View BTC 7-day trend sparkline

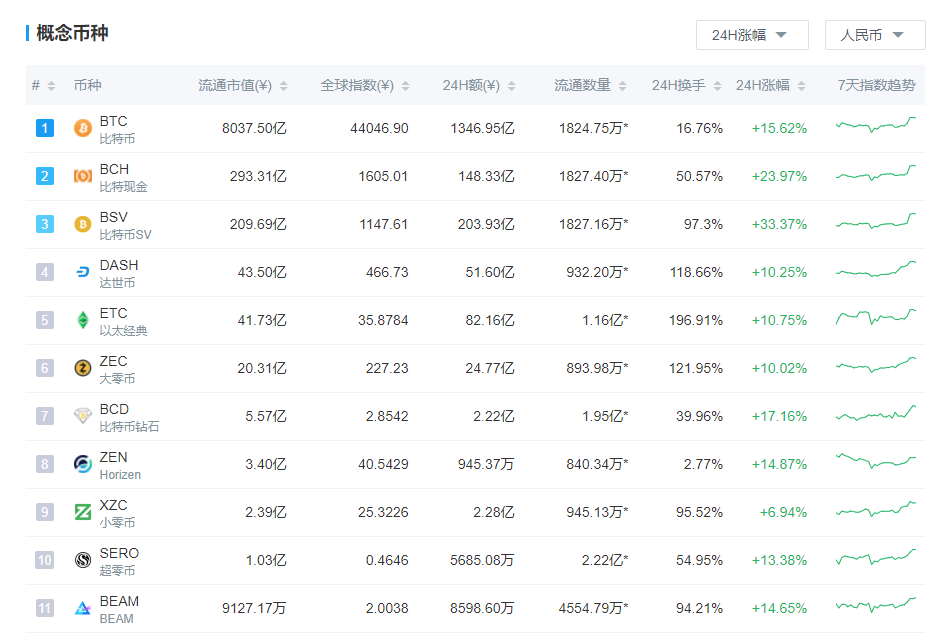[875, 125]
